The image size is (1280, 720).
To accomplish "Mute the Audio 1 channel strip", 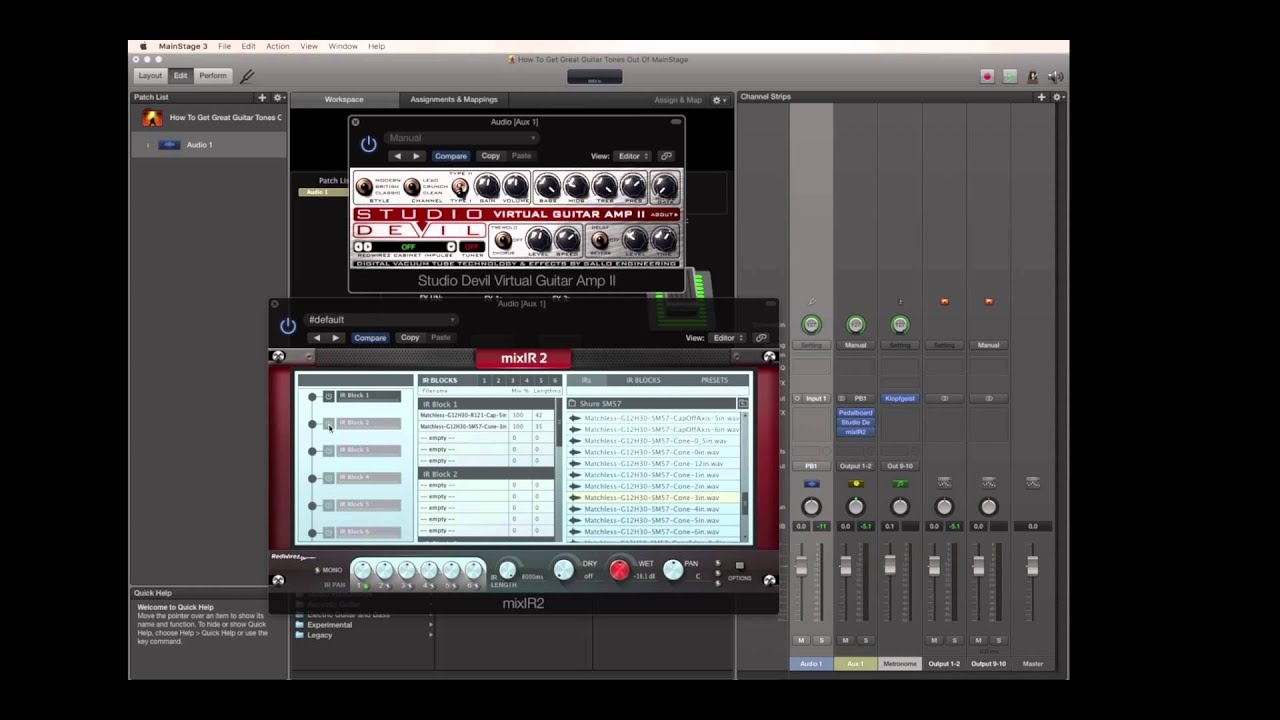I will (801, 640).
